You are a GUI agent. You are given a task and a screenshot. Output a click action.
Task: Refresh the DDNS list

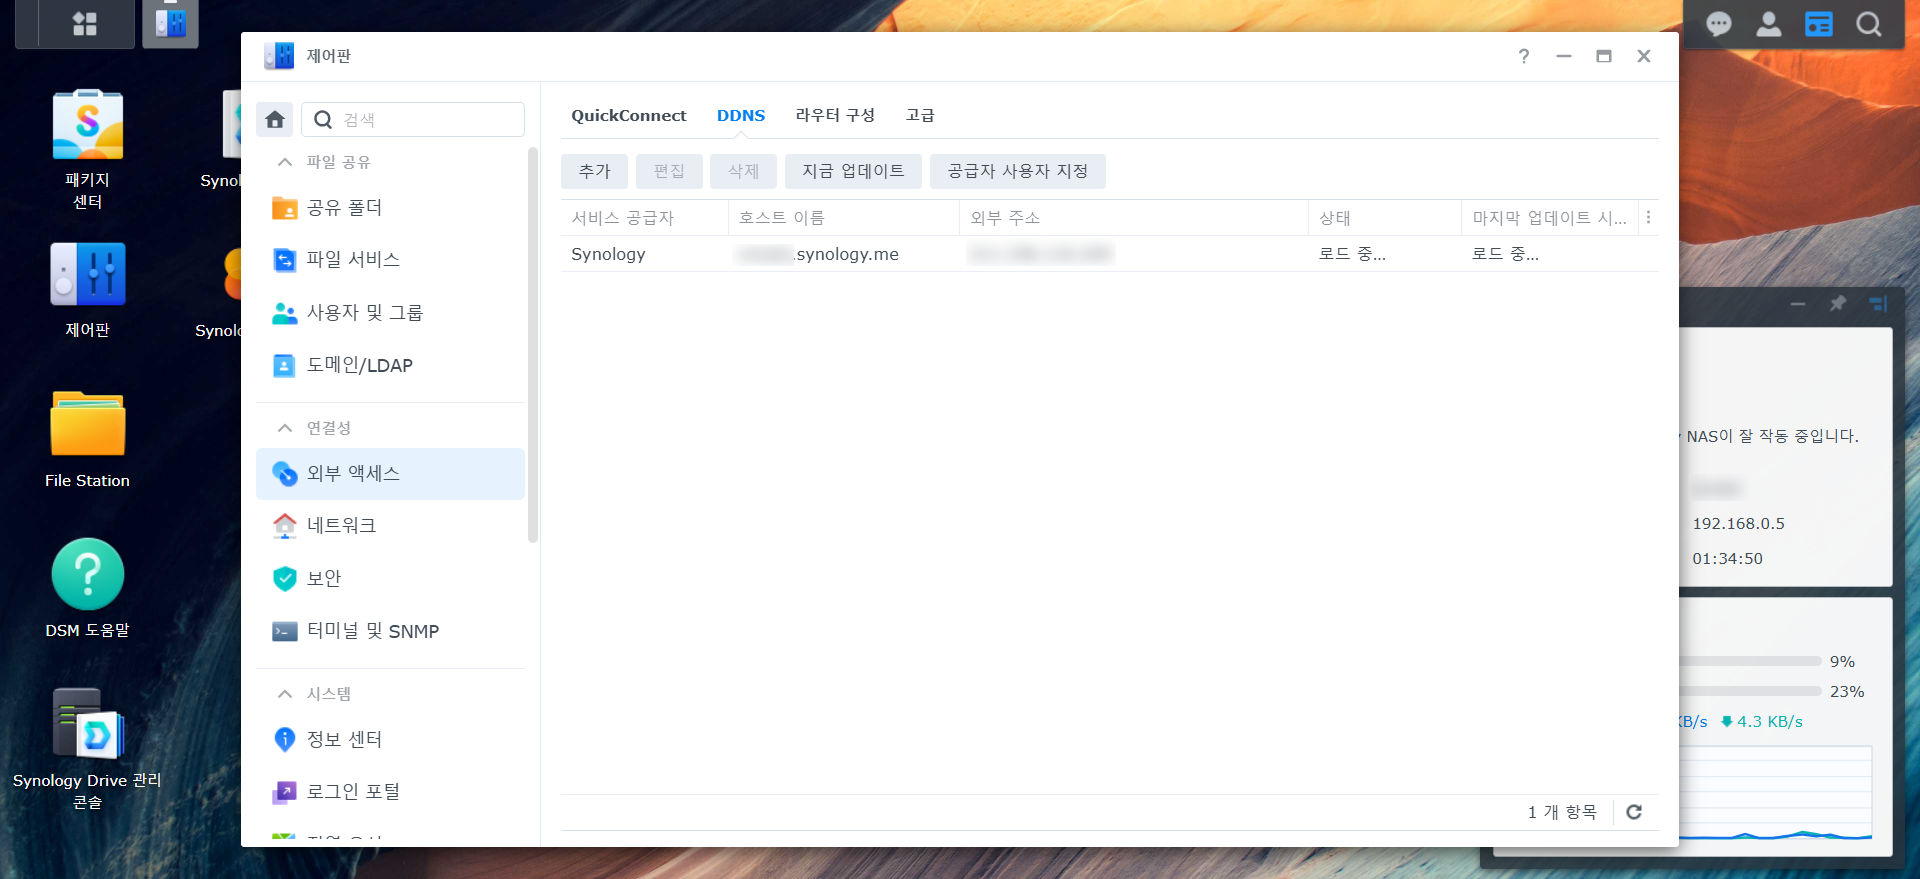[1634, 812]
